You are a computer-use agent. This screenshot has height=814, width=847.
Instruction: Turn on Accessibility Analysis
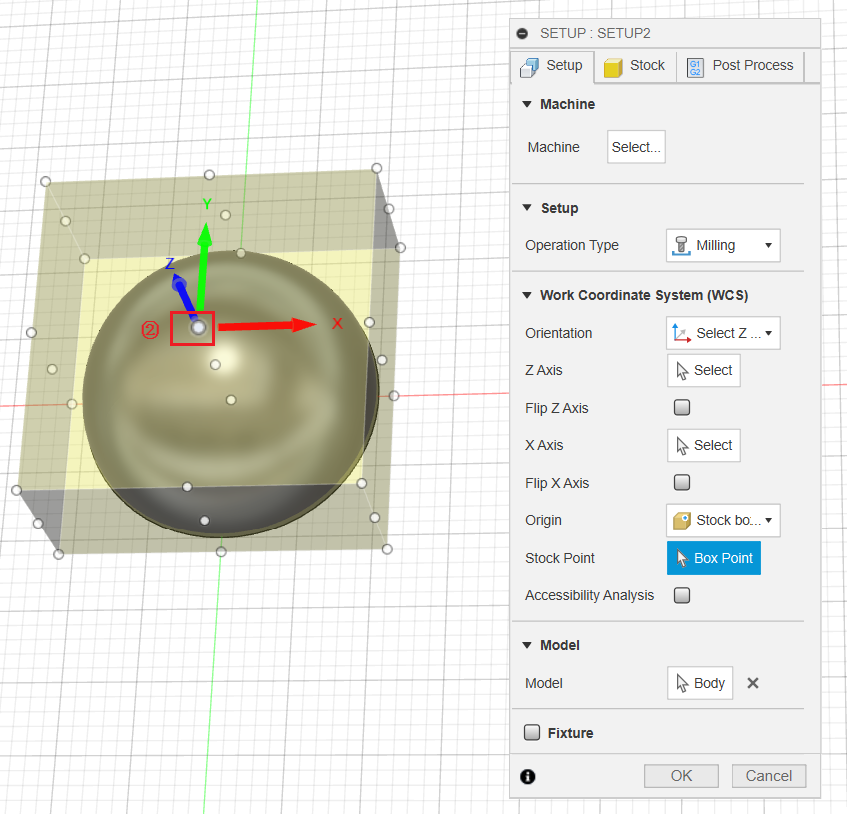[x=681, y=595]
